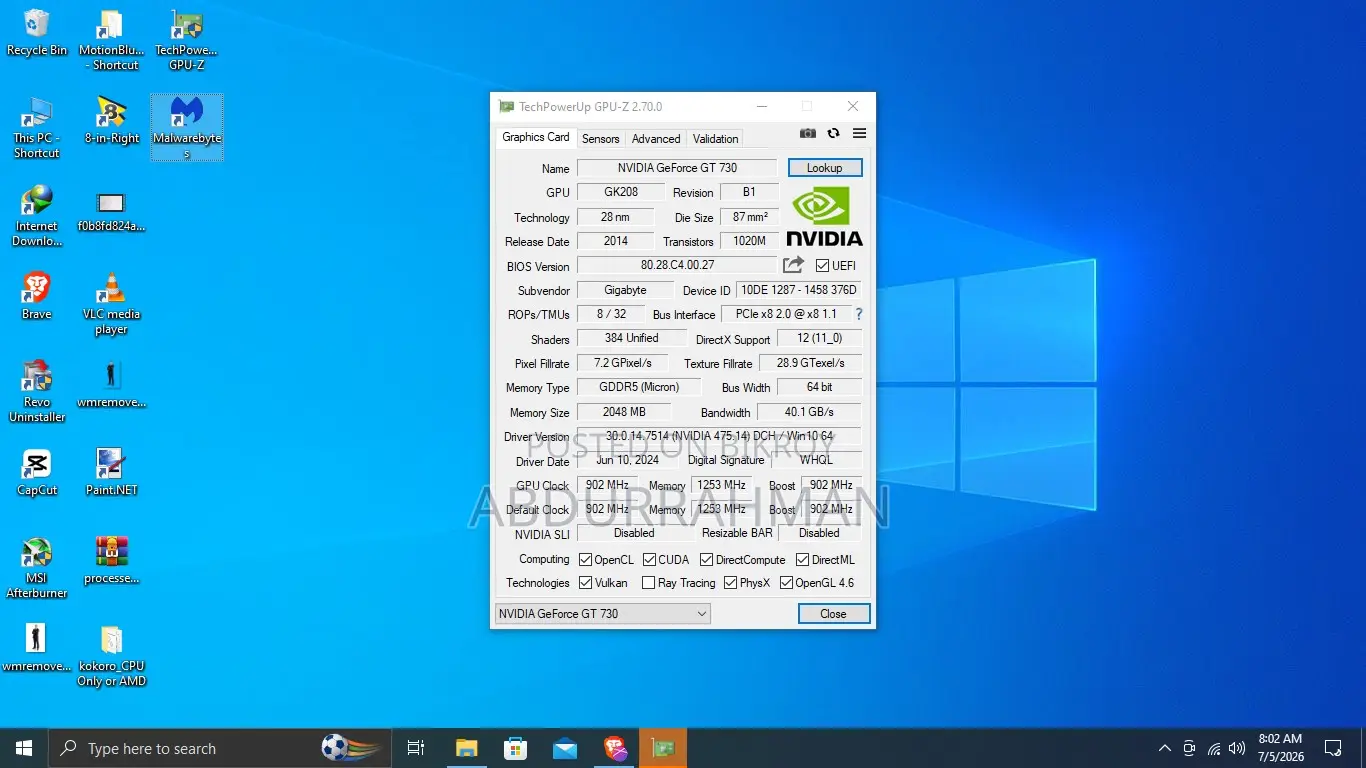Select the MSI Afterburner desktop icon
This screenshot has height=768, width=1366.
[37, 568]
